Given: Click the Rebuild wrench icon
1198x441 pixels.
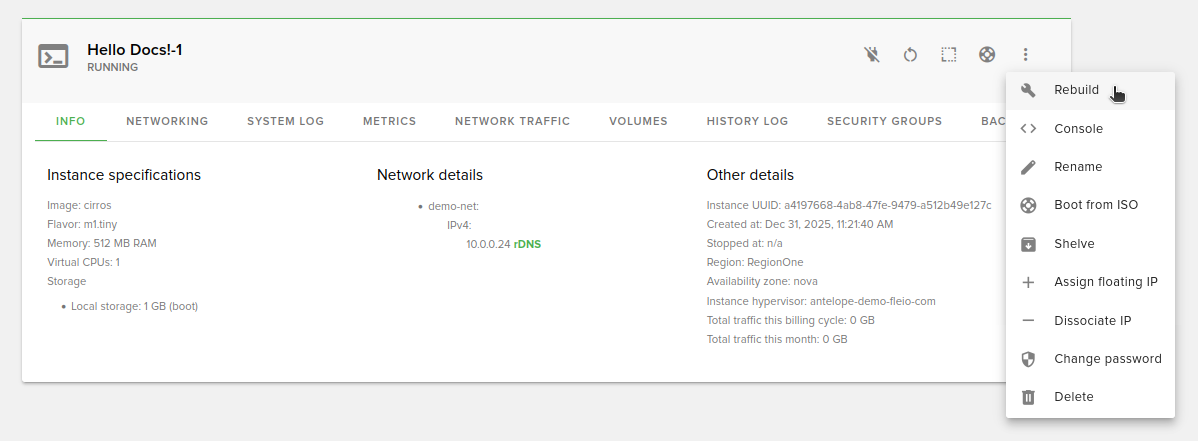Looking at the screenshot, I should [1028, 90].
